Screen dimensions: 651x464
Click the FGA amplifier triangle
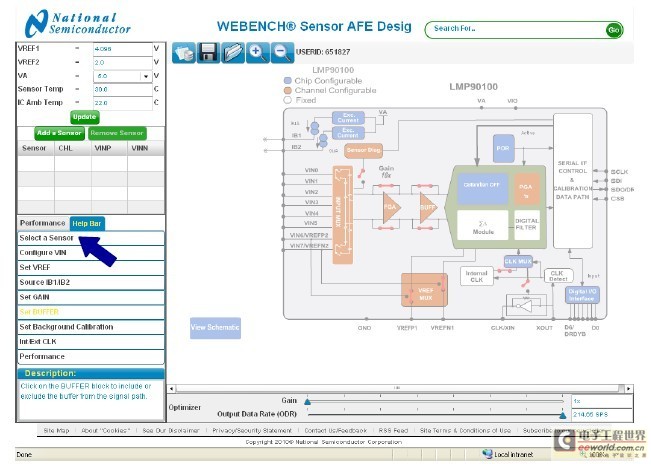click(x=390, y=207)
